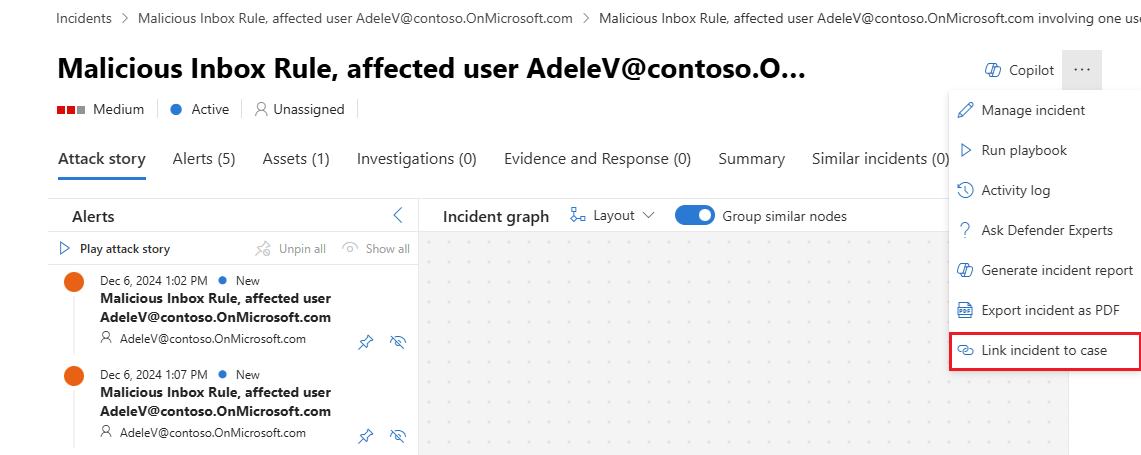Click the Export incident as PDF icon
Image resolution: width=1141 pixels, height=455 pixels.
[965, 310]
